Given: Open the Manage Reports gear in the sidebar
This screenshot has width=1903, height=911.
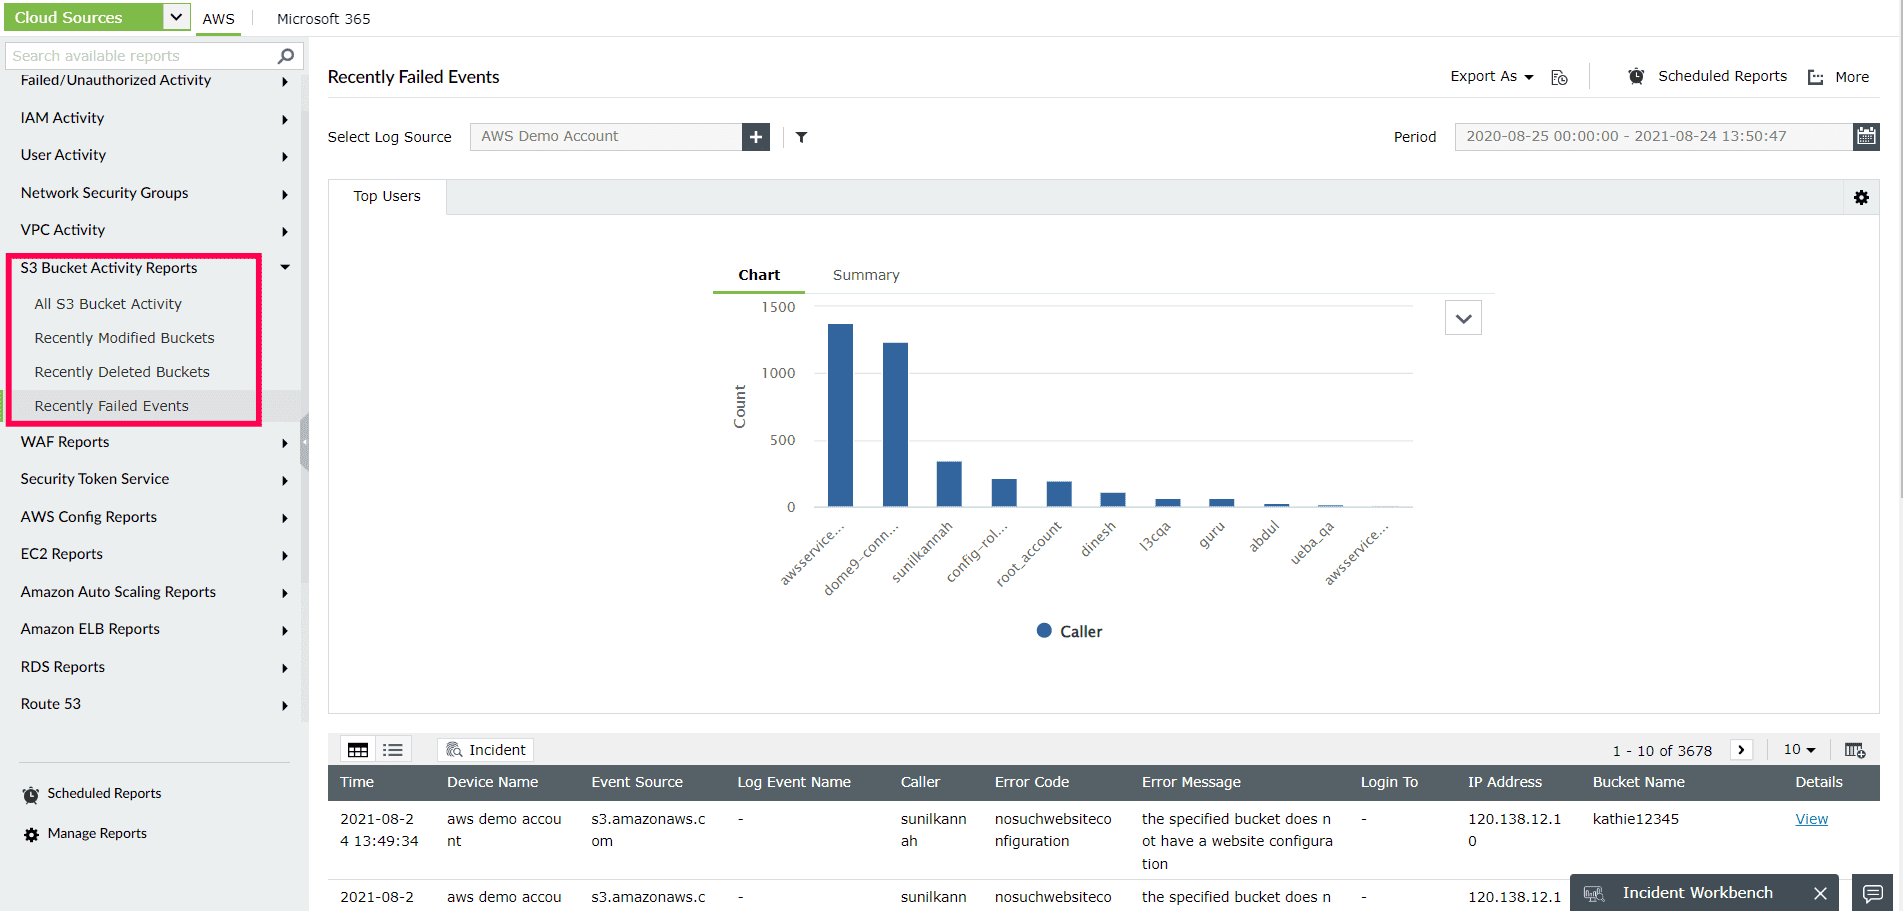Looking at the screenshot, I should point(31,833).
